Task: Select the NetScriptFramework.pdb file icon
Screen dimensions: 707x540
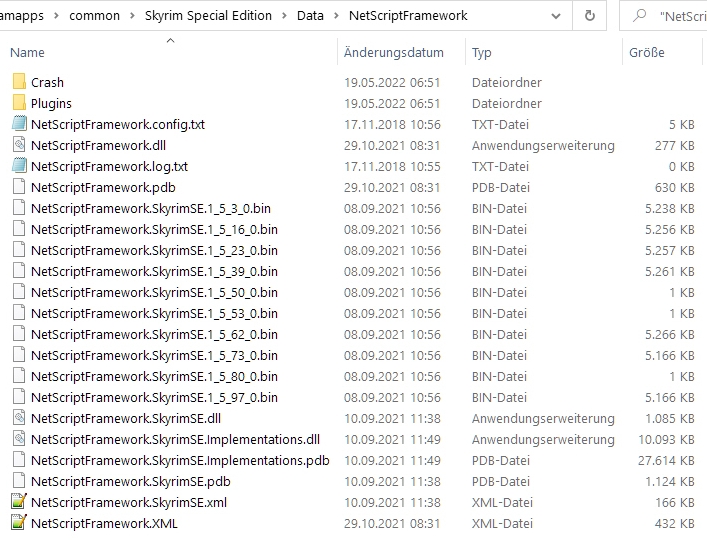Action: pos(19,187)
